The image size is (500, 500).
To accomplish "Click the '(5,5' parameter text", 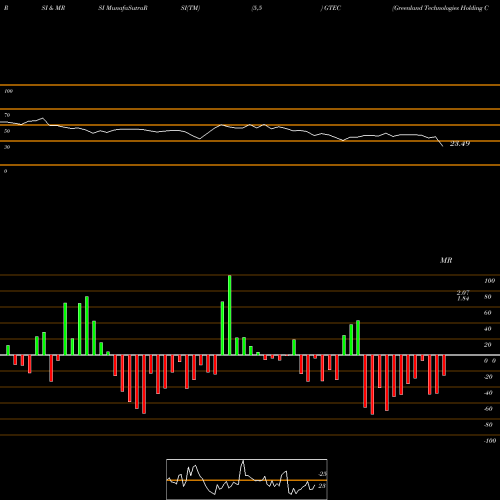I will point(257,8).
